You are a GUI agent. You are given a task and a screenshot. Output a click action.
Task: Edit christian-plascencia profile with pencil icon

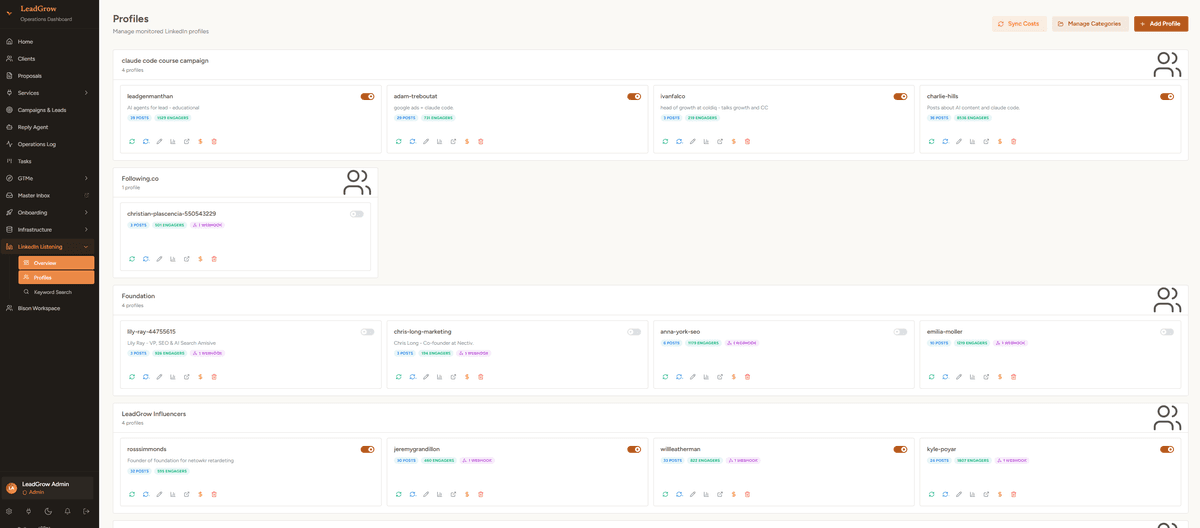[159, 259]
